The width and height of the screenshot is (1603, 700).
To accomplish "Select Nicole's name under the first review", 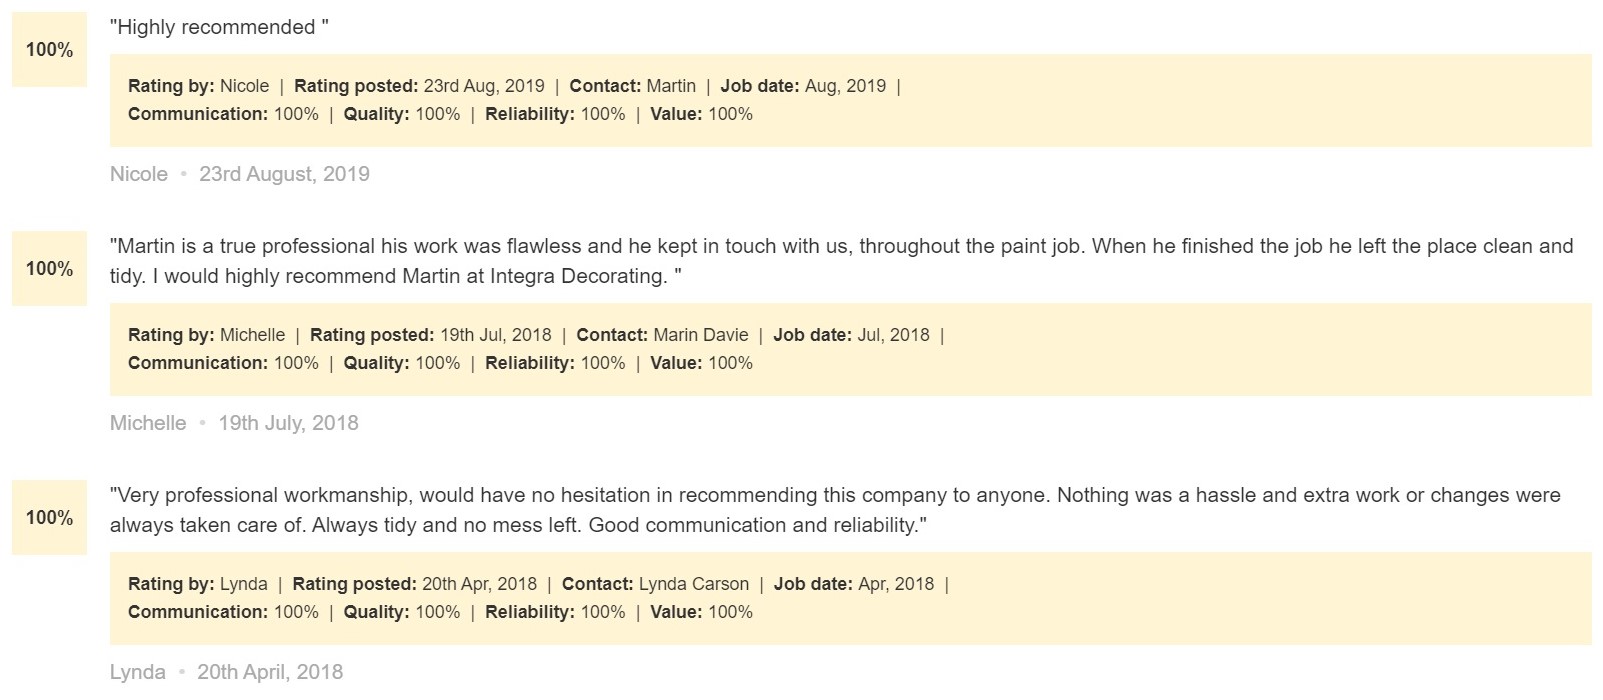I will (x=139, y=174).
